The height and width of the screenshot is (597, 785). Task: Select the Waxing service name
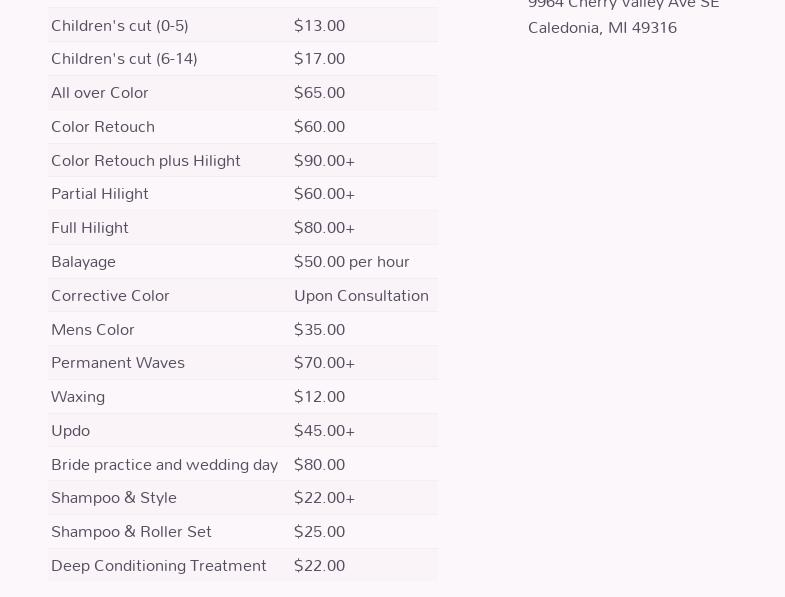[78, 397]
